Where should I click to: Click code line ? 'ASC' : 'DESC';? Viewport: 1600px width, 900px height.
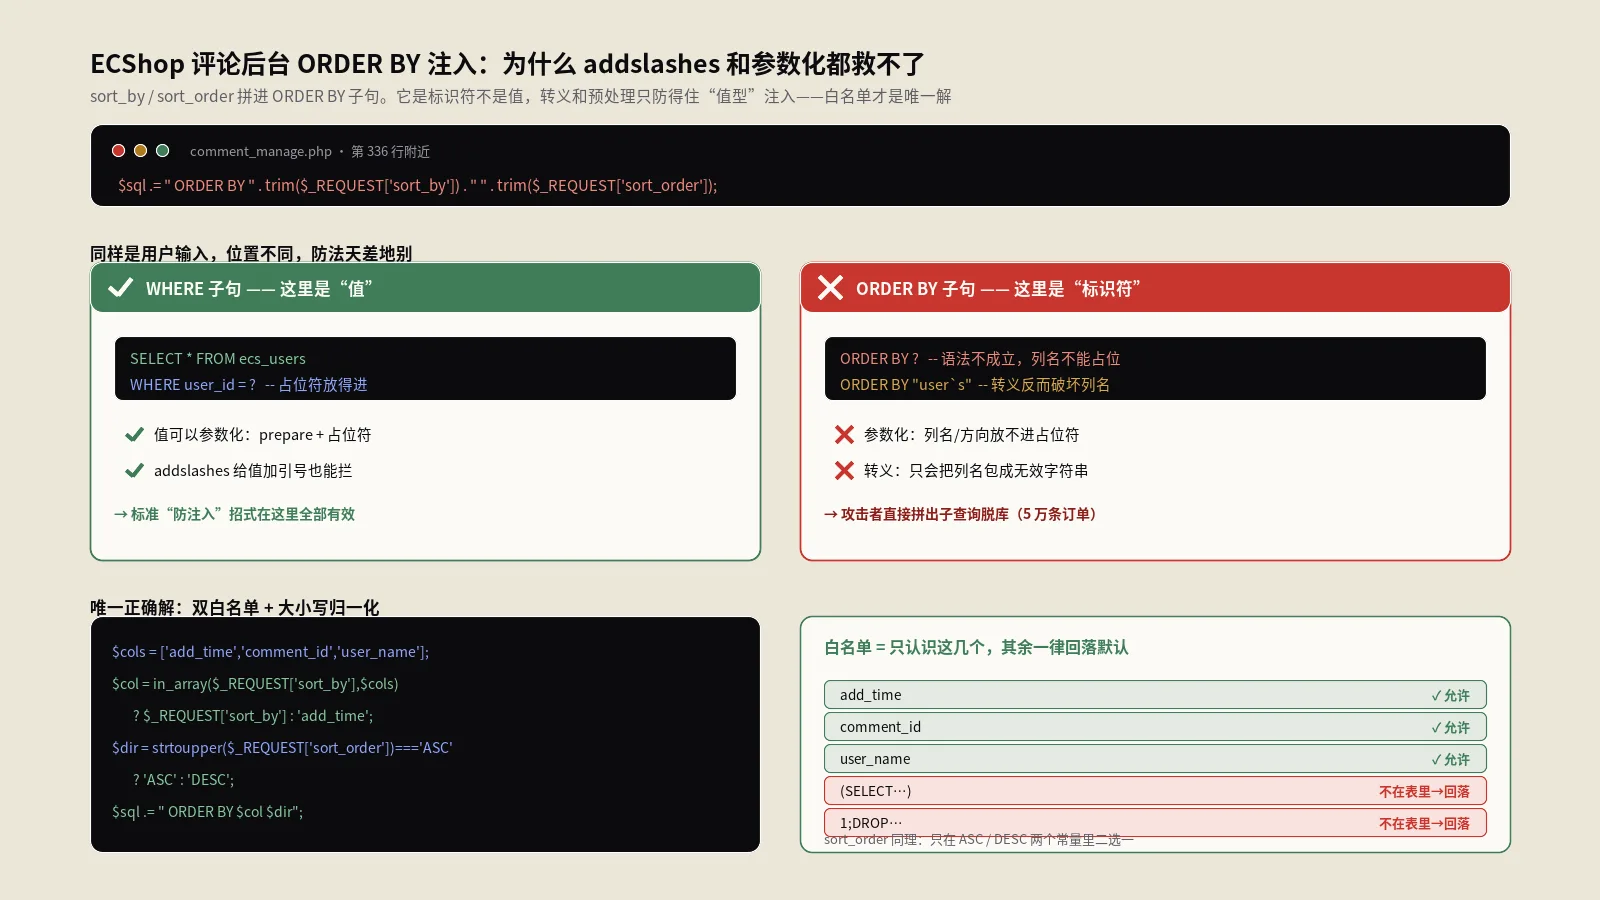point(183,779)
